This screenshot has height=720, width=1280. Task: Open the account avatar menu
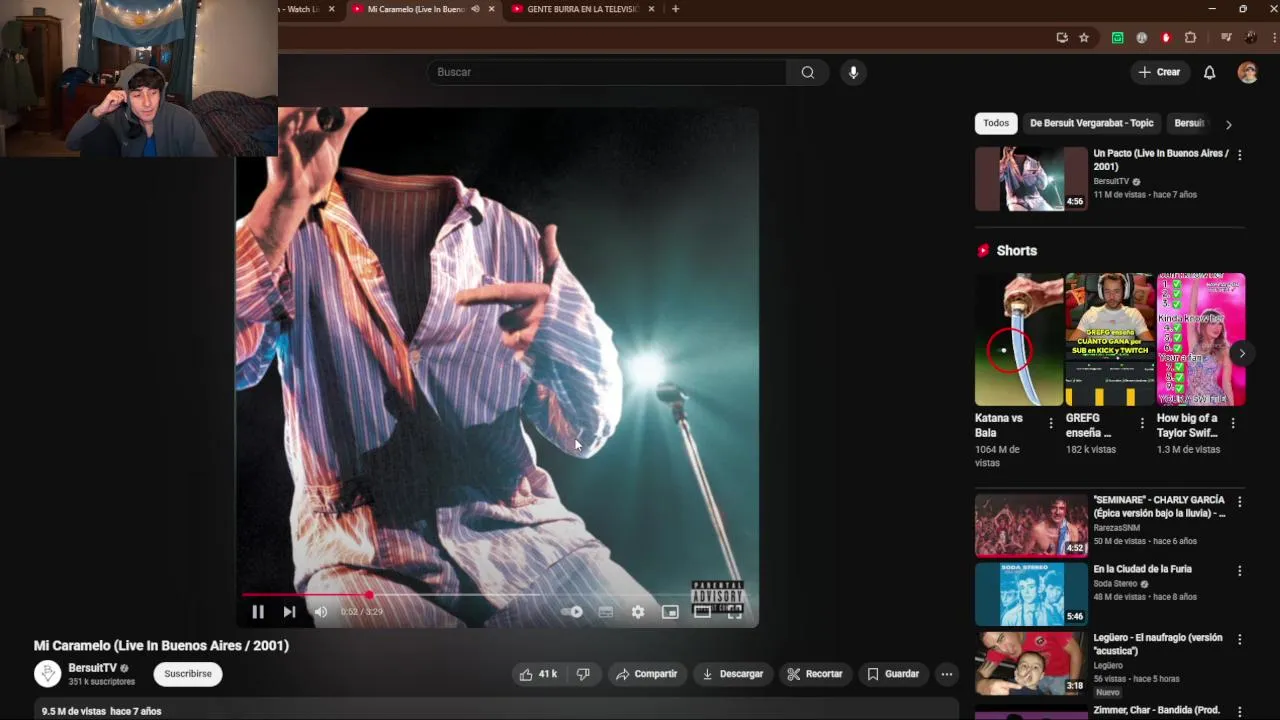pos(1247,72)
